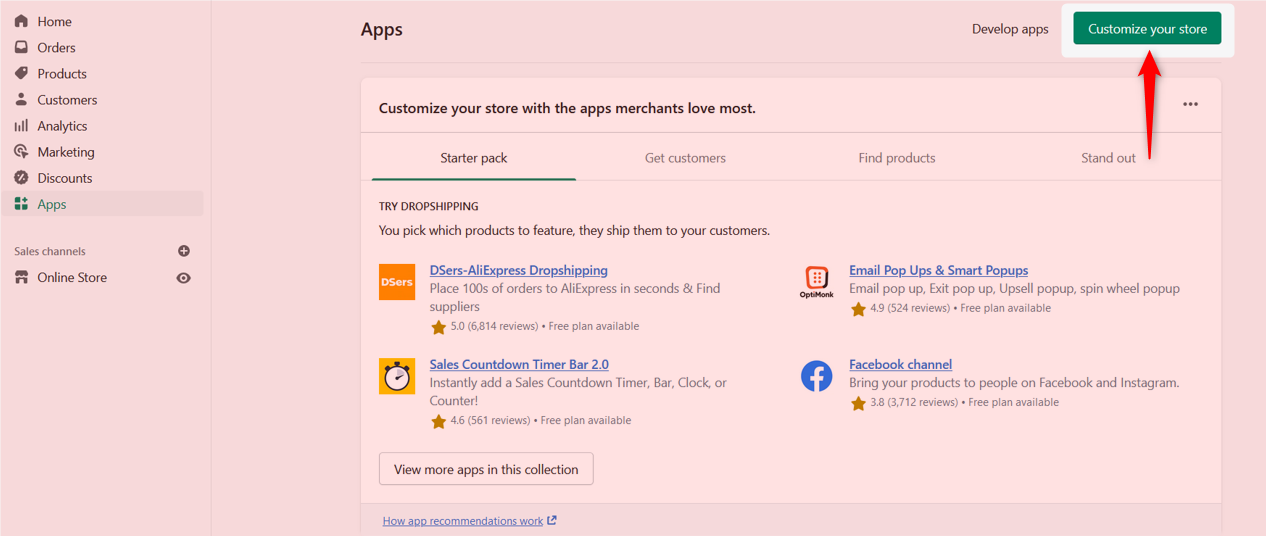Click the Facebook channel logo icon
The height and width of the screenshot is (536, 1266).
point(817,376)
